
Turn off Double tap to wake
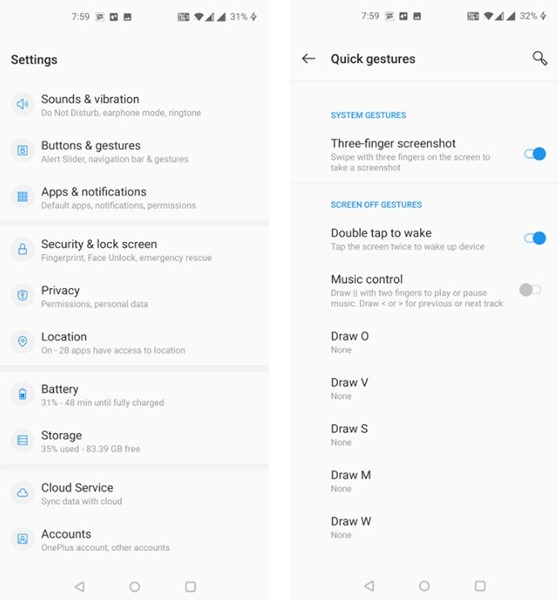[x=535, y=238]
